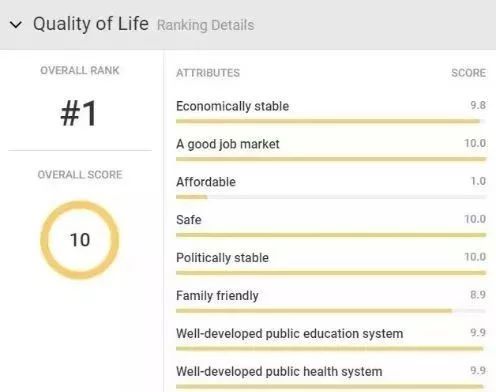Select Well-developed public health system row

331,377
